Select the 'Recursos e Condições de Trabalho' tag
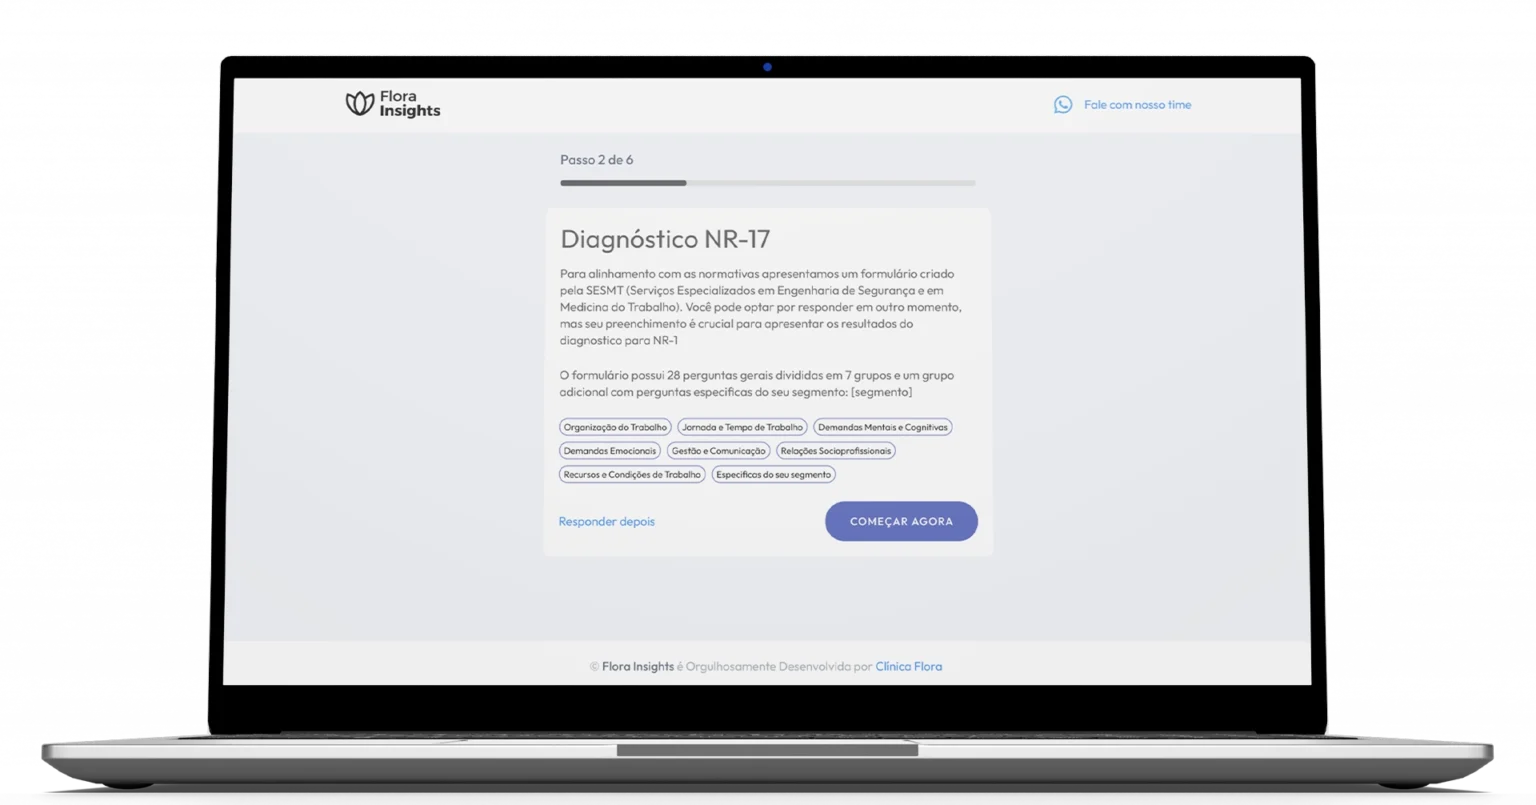This screenshot has width=1536, height=805. pyautogui.click(x=631, y=475)
